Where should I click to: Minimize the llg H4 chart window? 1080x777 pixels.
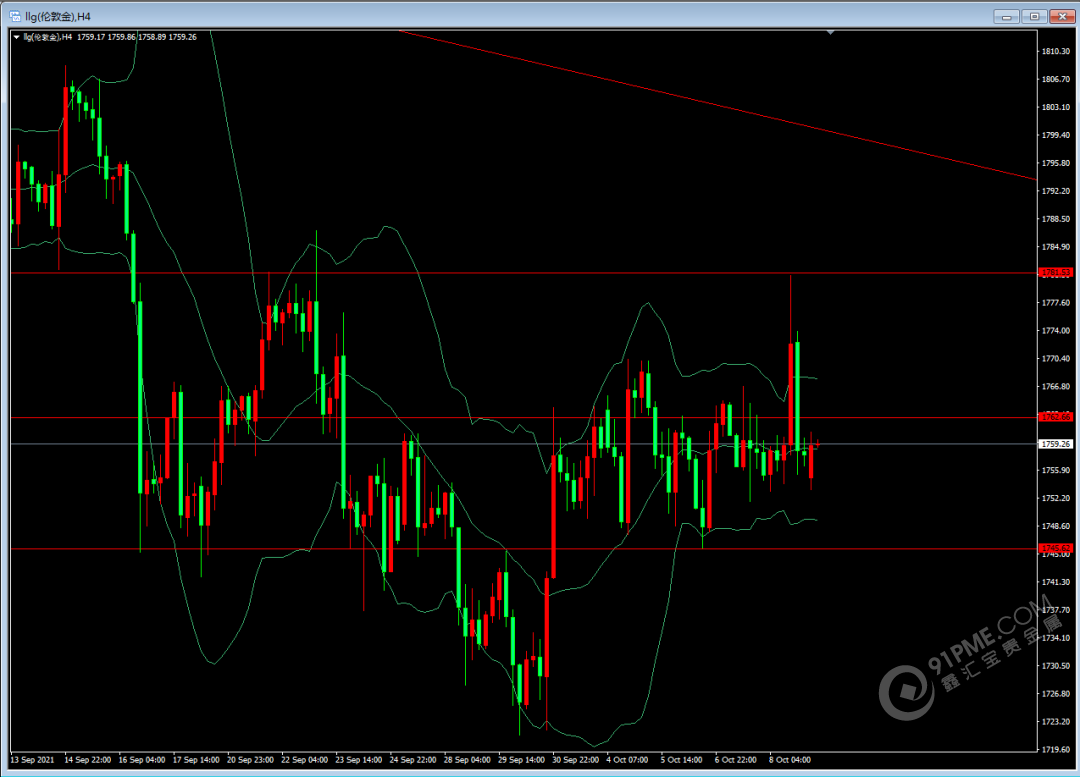coord(1006,16)
